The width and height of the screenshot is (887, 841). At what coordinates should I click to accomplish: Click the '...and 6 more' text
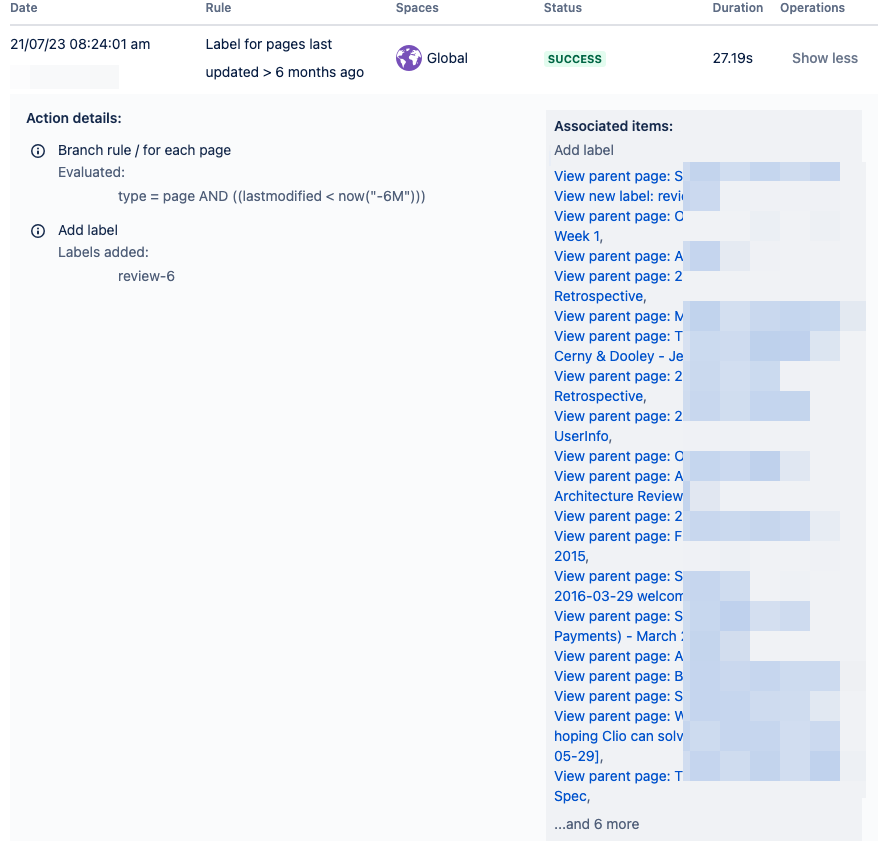596,824
